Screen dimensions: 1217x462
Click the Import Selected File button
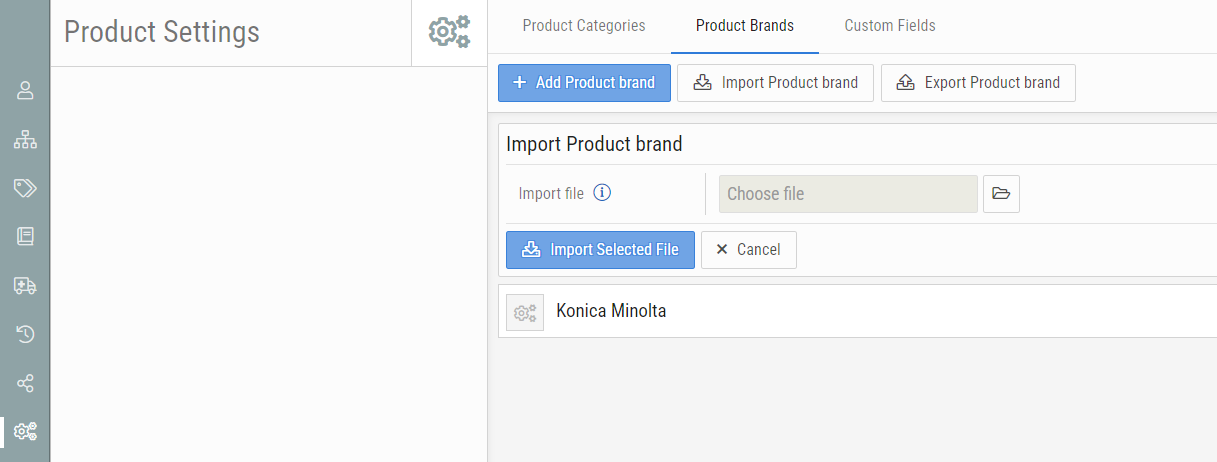[600, 250]
